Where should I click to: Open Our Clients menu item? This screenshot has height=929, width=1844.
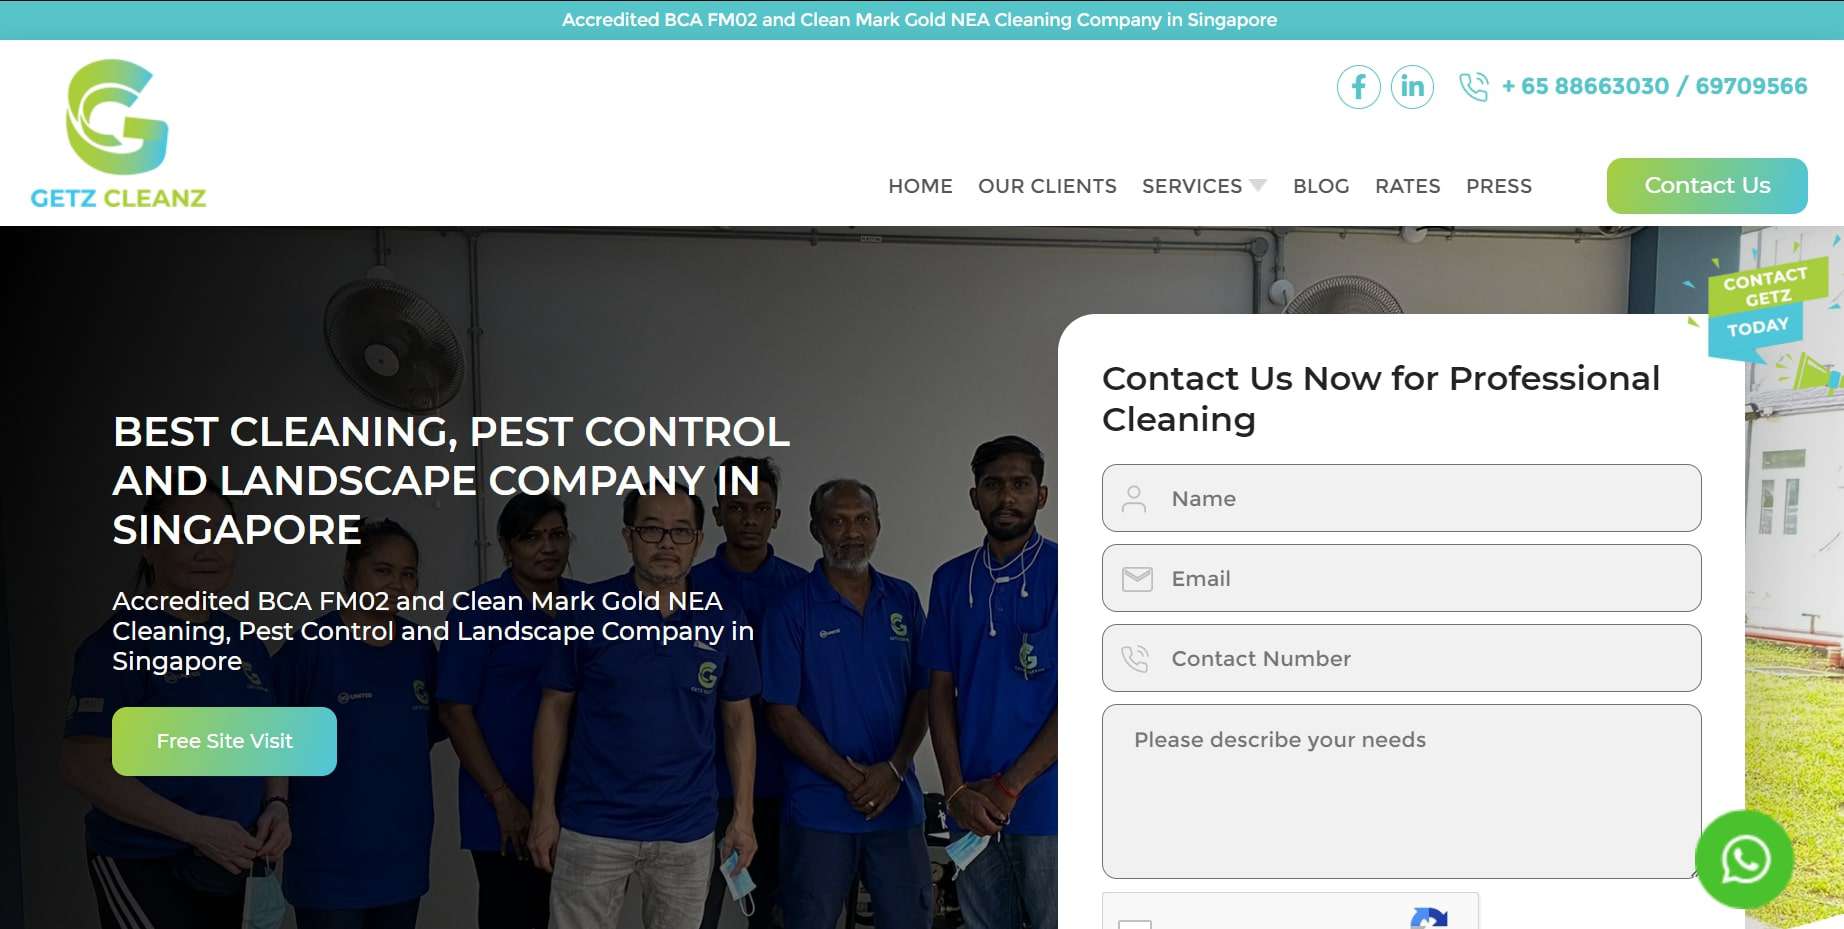[1047, 186]
